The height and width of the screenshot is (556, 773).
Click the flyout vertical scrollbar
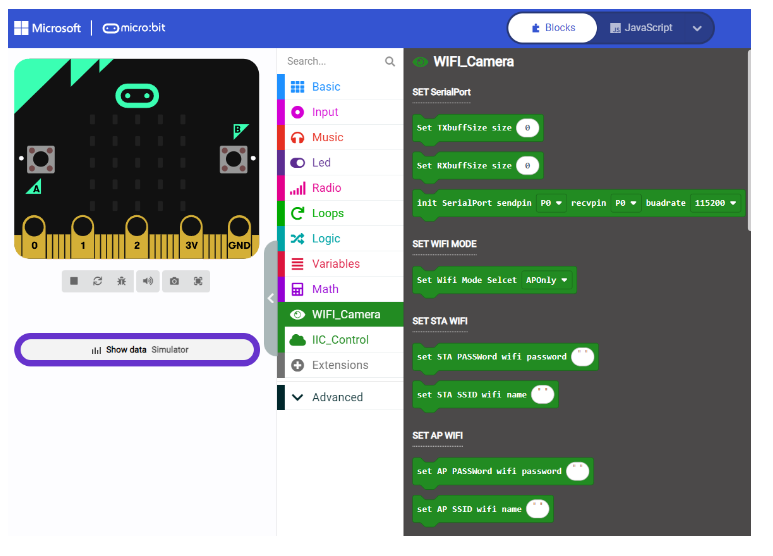[749, 140]
